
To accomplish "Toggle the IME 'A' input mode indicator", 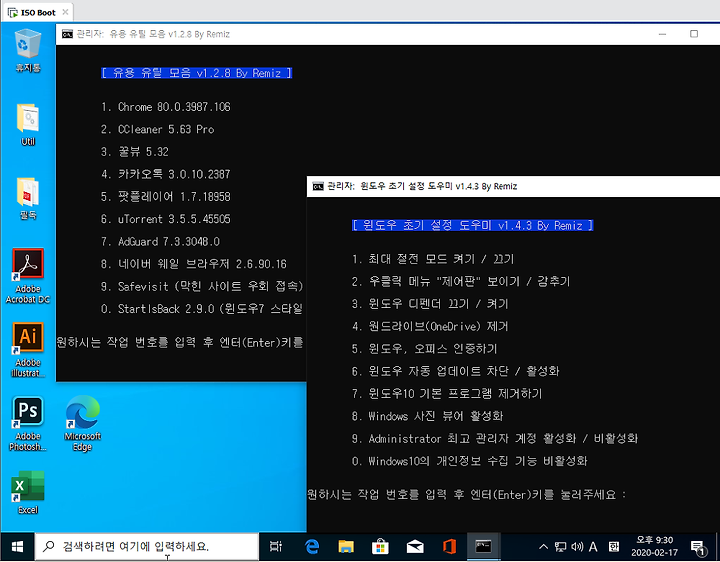I will point(593,546).
